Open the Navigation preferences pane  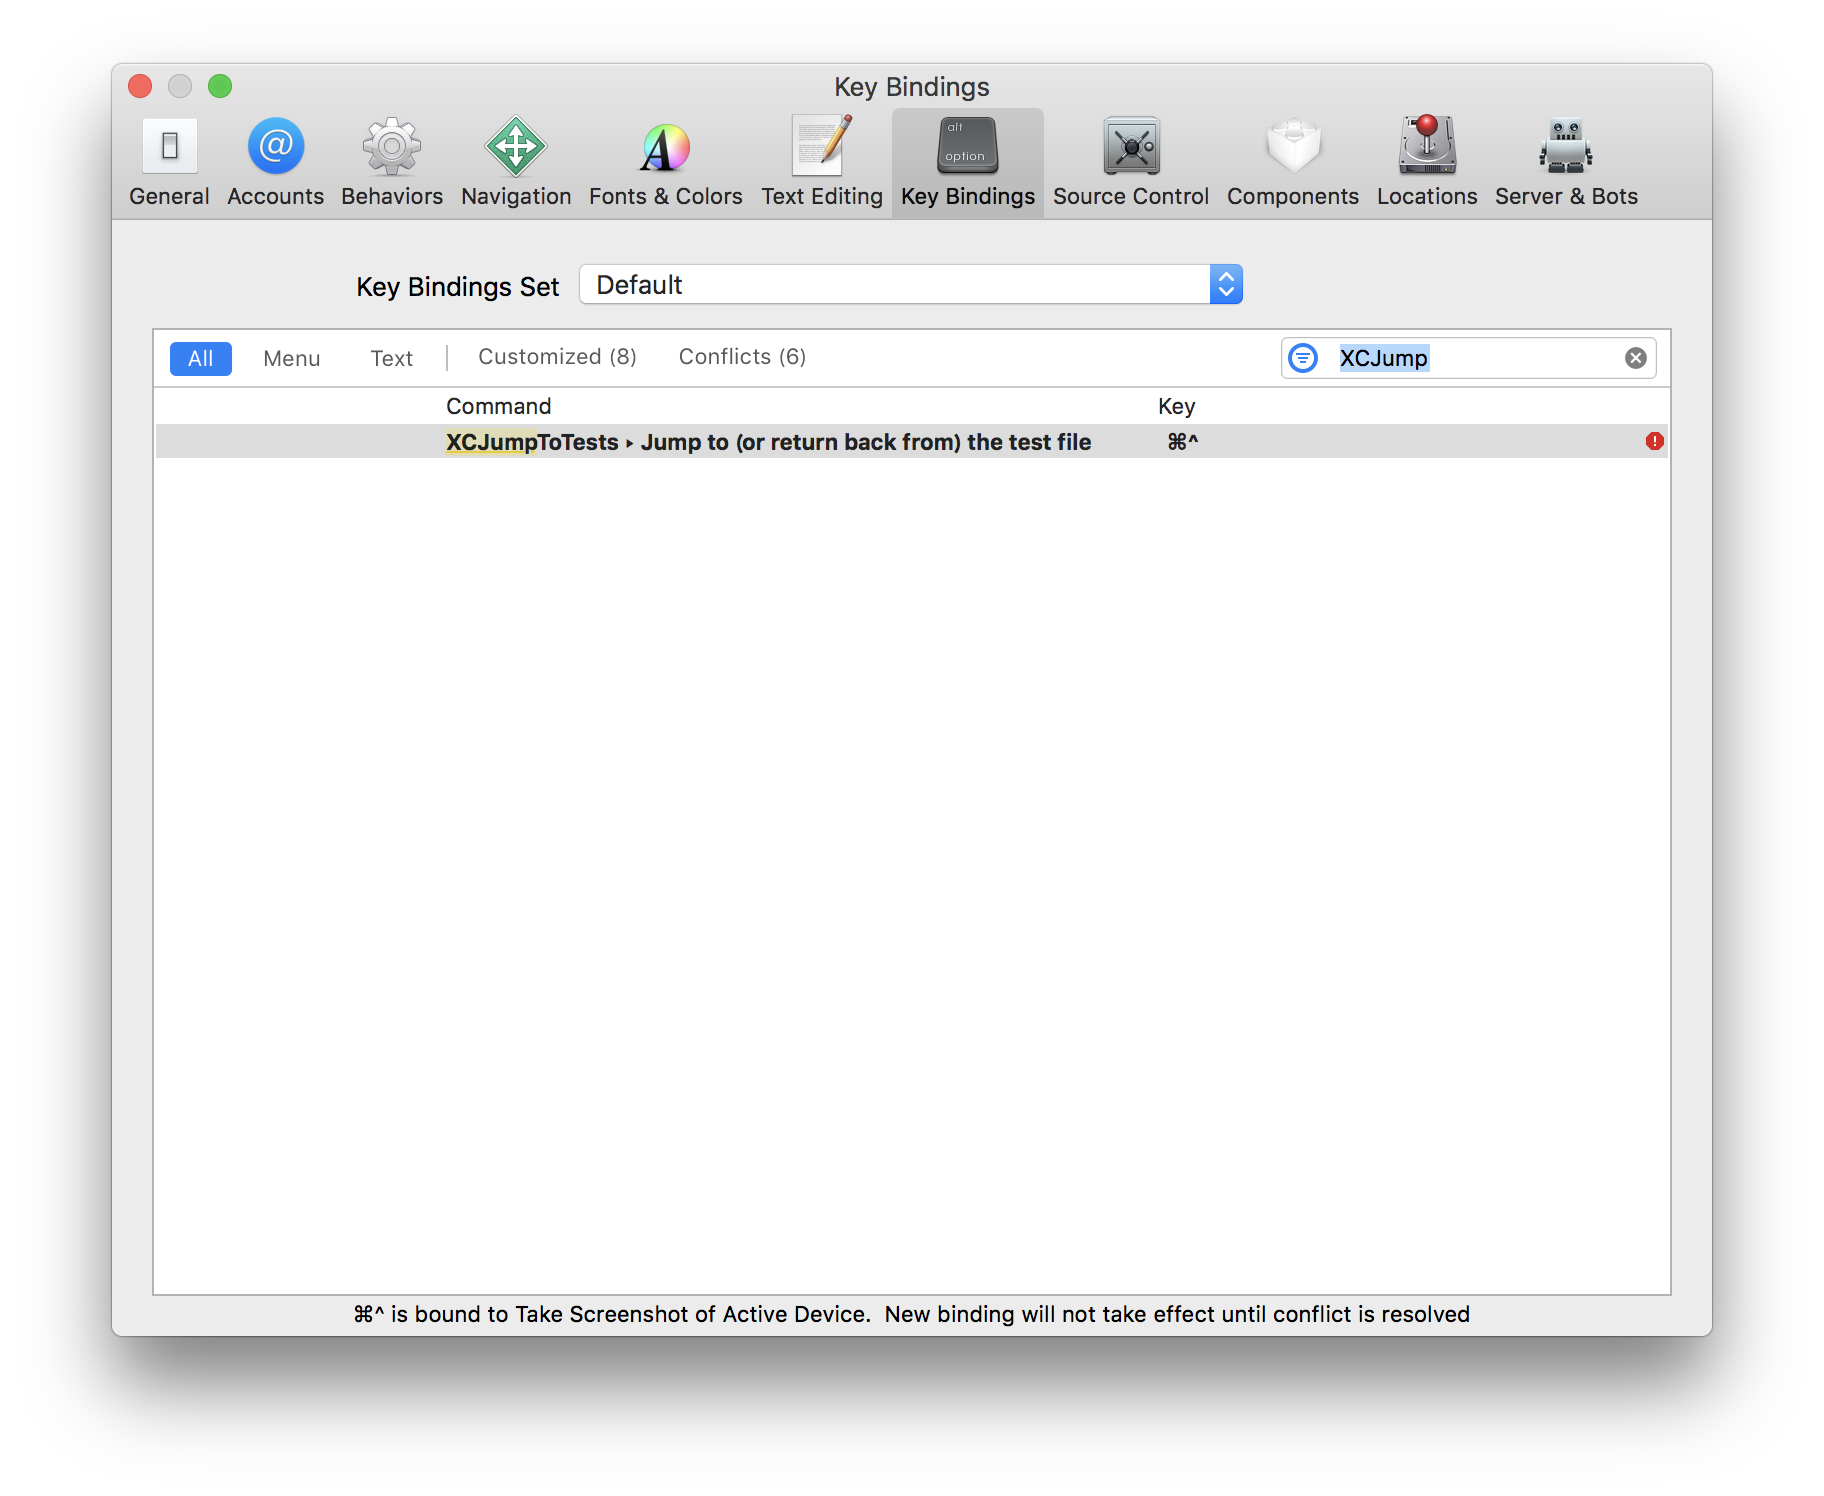(516, 163)
